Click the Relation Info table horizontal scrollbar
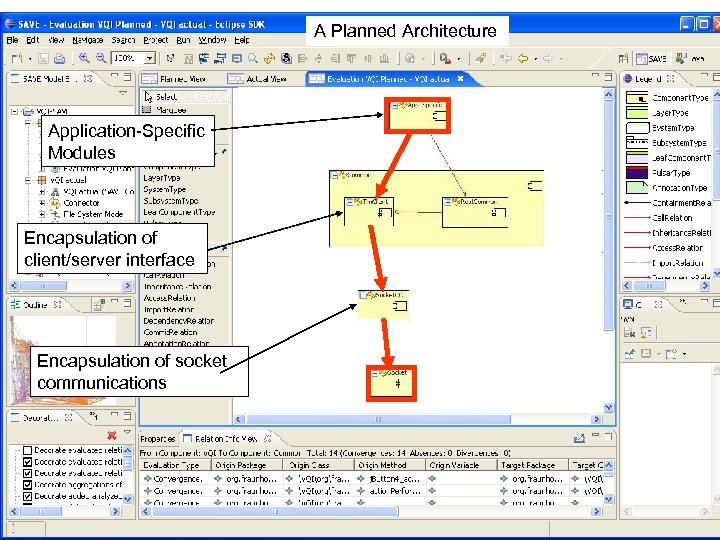The width and height of the screenshot is (720, 540). coord(276,511)
